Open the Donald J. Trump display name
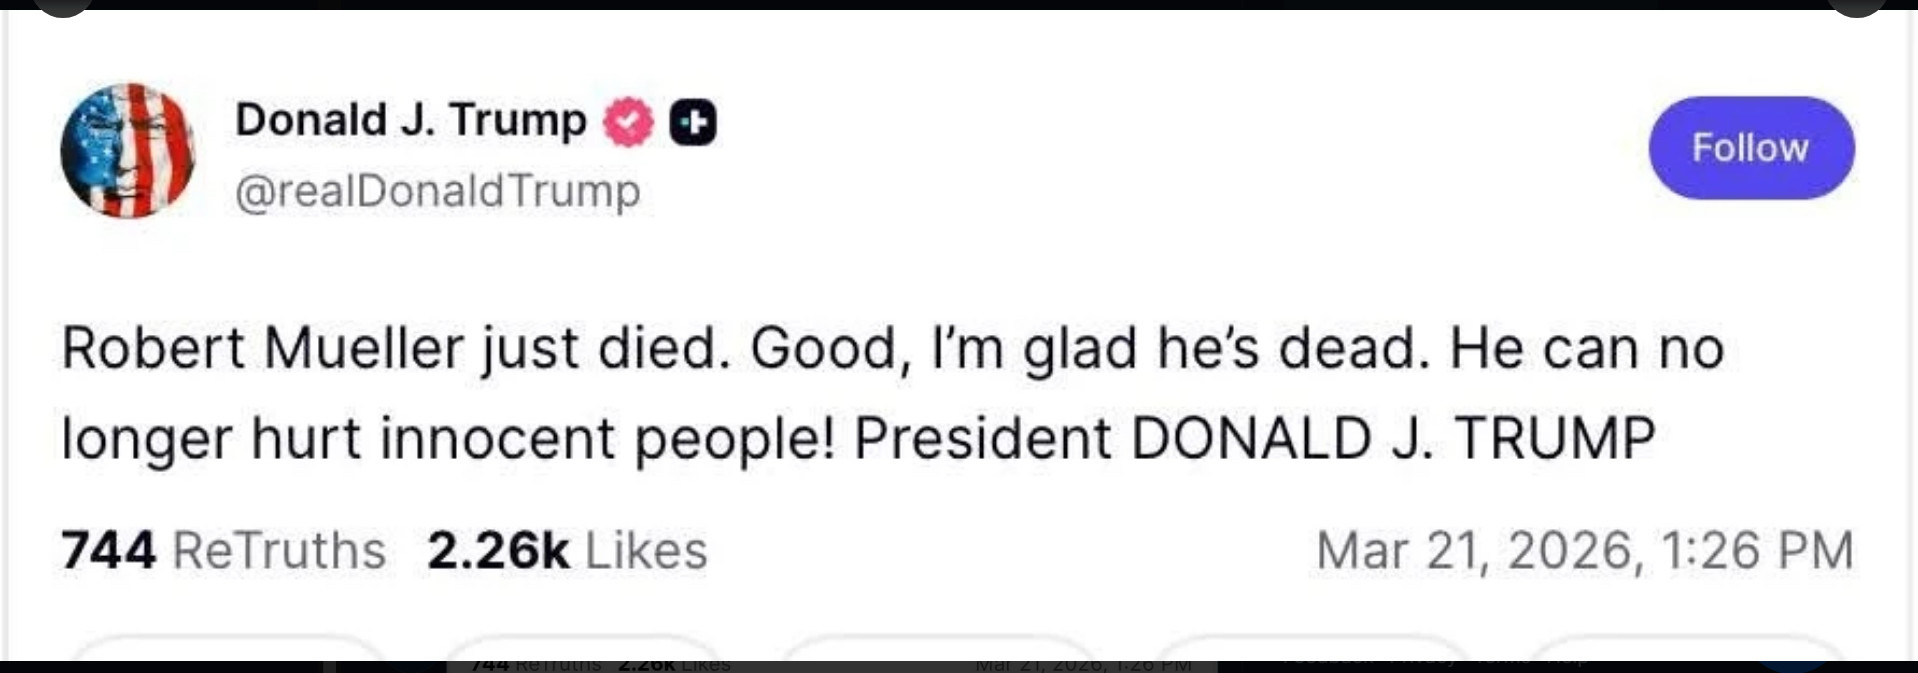 410,120
